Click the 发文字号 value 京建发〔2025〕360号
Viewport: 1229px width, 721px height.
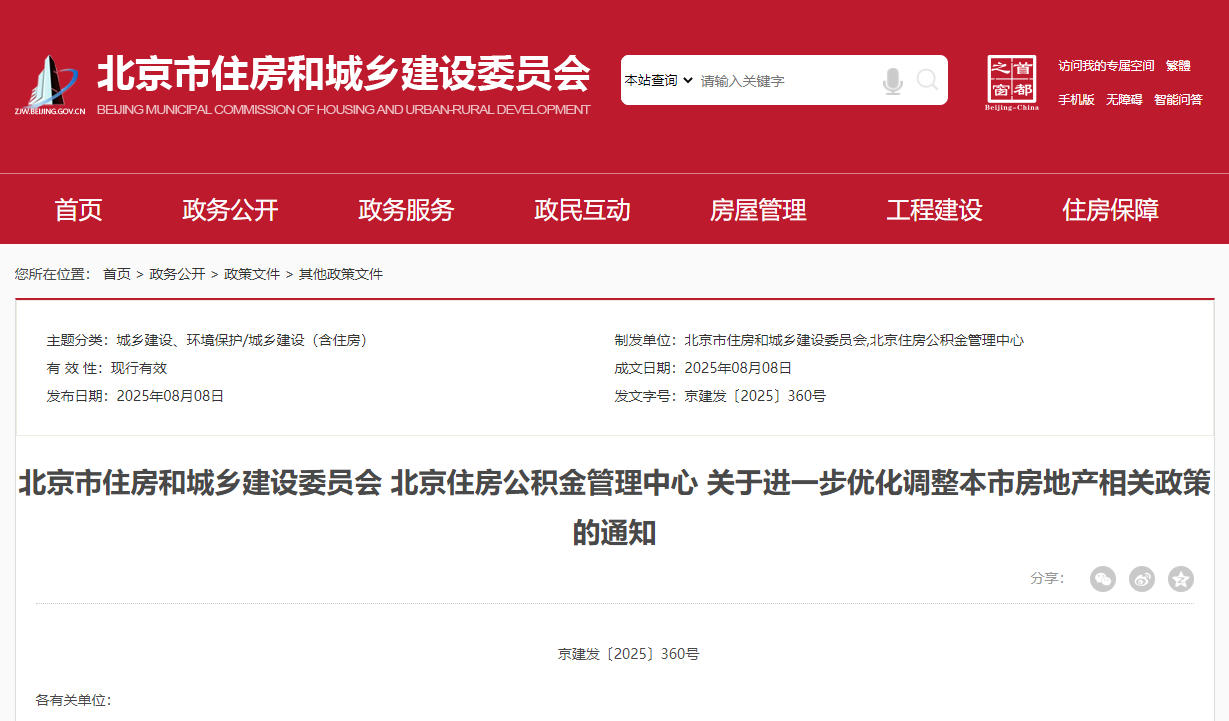[755, 396]
